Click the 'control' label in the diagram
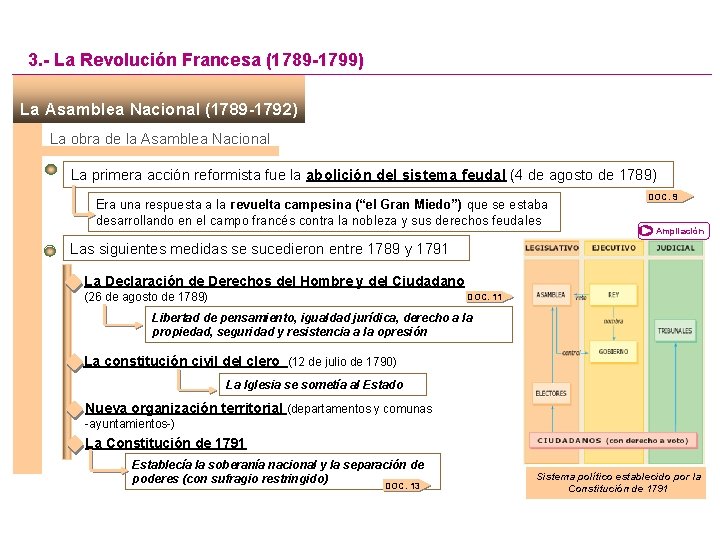Image resolution: width=720 pixels, height=540 pixels. coord(571,353)
